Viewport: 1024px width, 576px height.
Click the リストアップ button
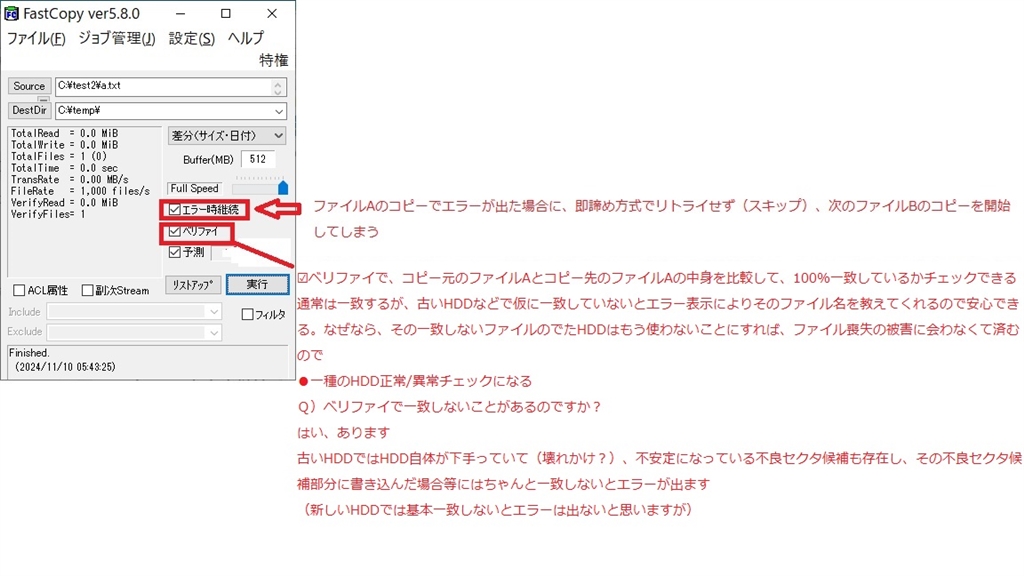[x=193, y=285]
